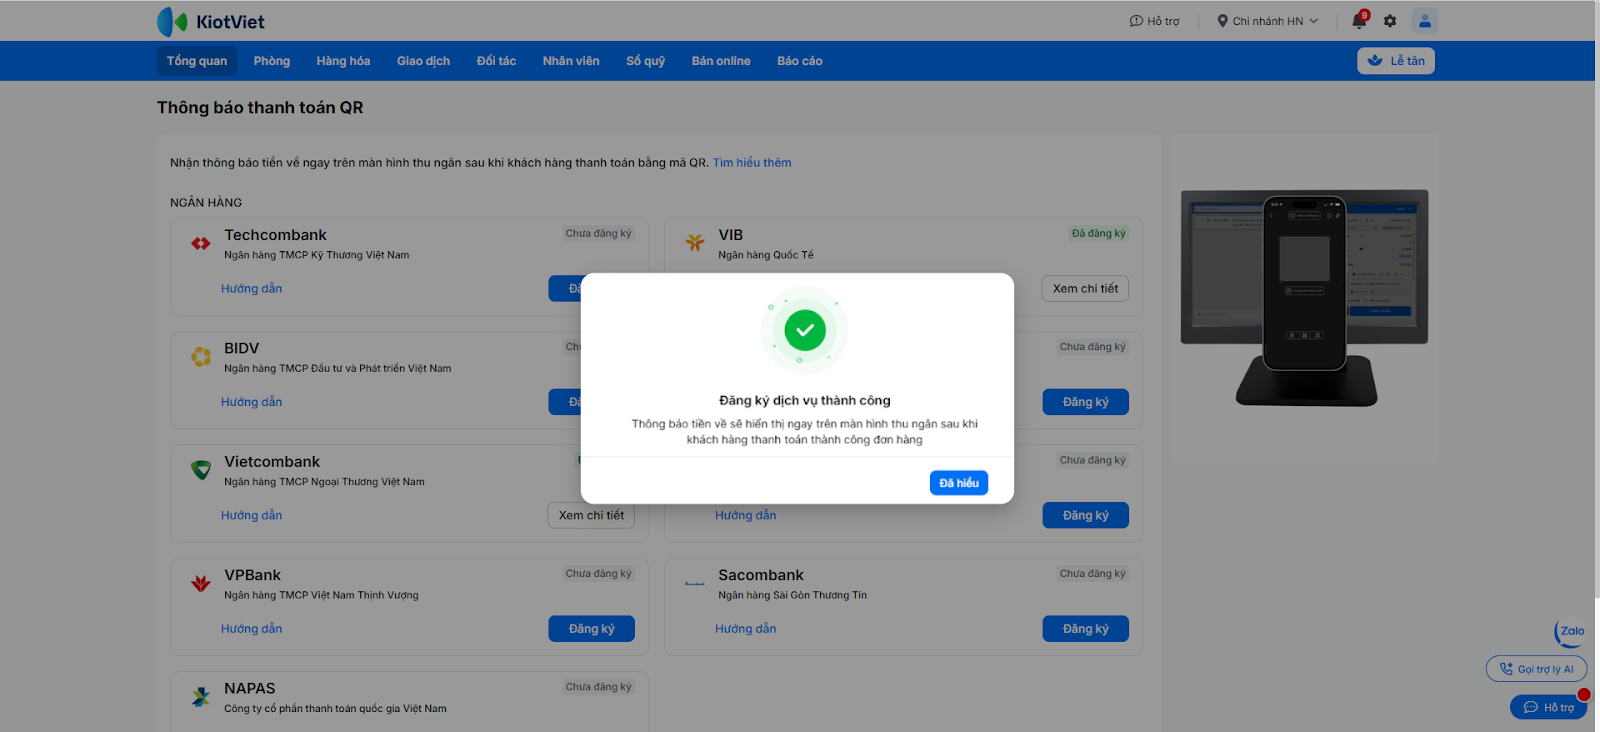Image resolution: width=1600 pixels, height=732 pixels.
Task: Open the Zalo chat icon
Action: [x=1571, y=631]
